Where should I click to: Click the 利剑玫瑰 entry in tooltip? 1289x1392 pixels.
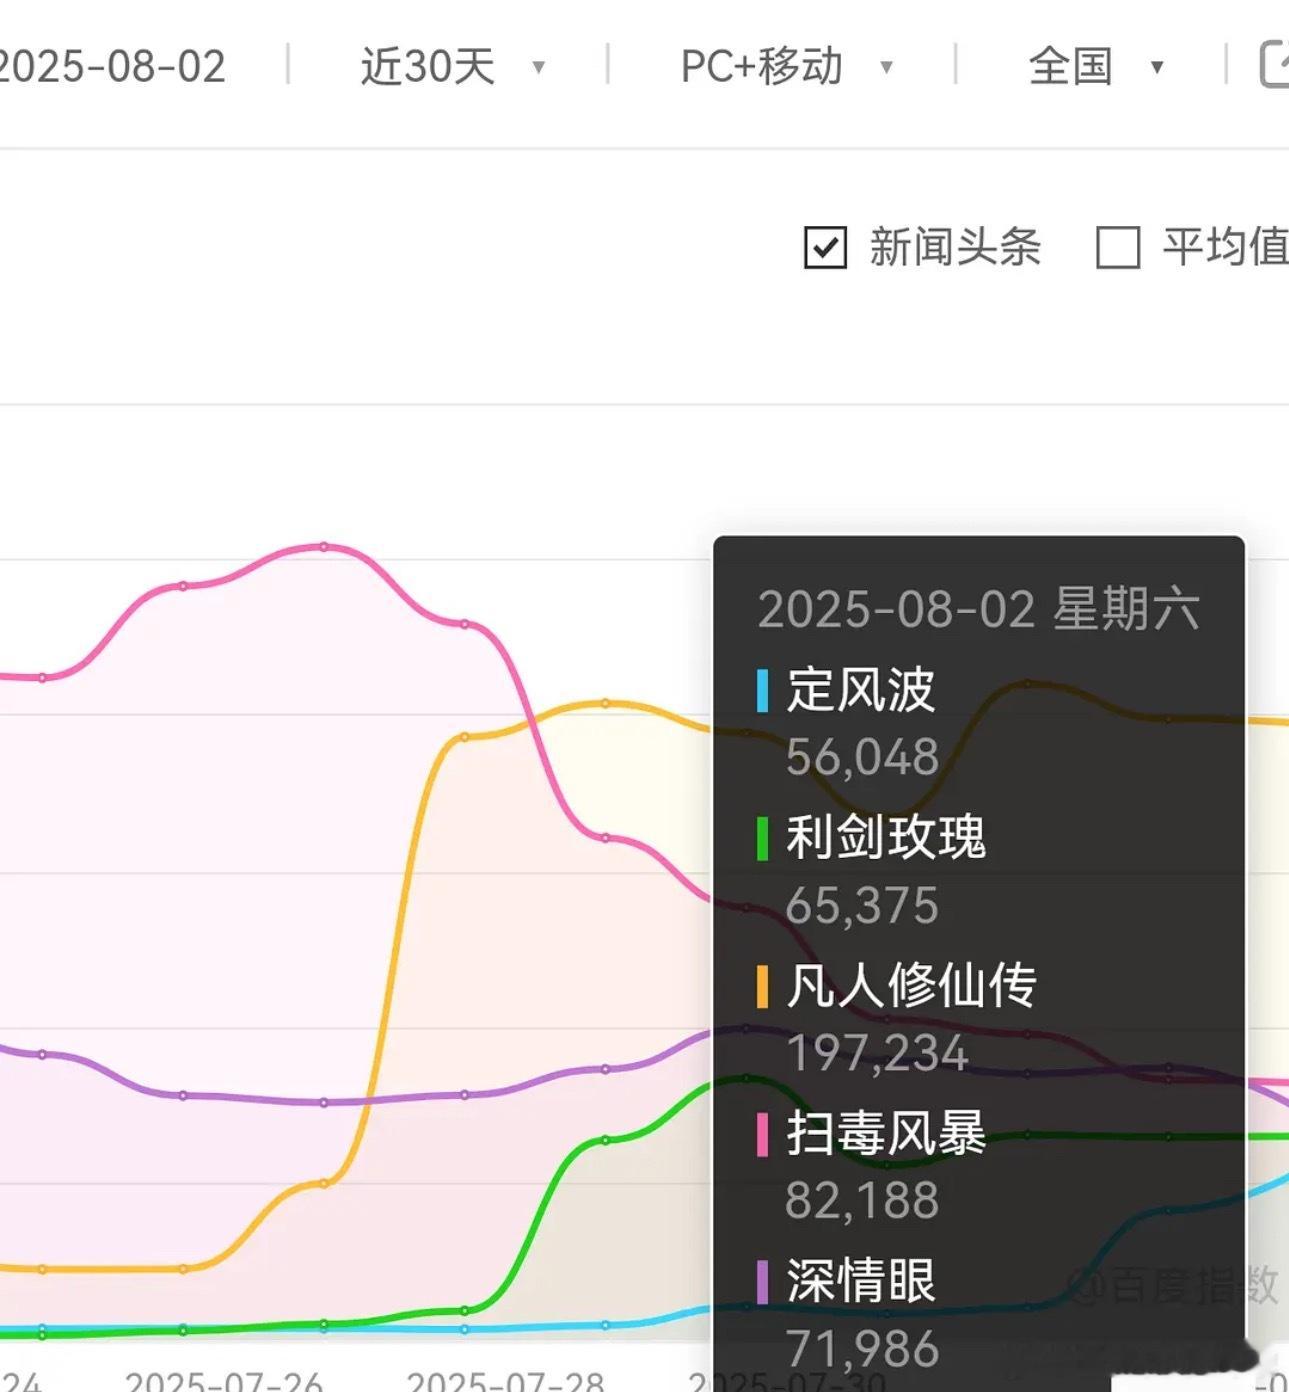click(x=886, y=837)
